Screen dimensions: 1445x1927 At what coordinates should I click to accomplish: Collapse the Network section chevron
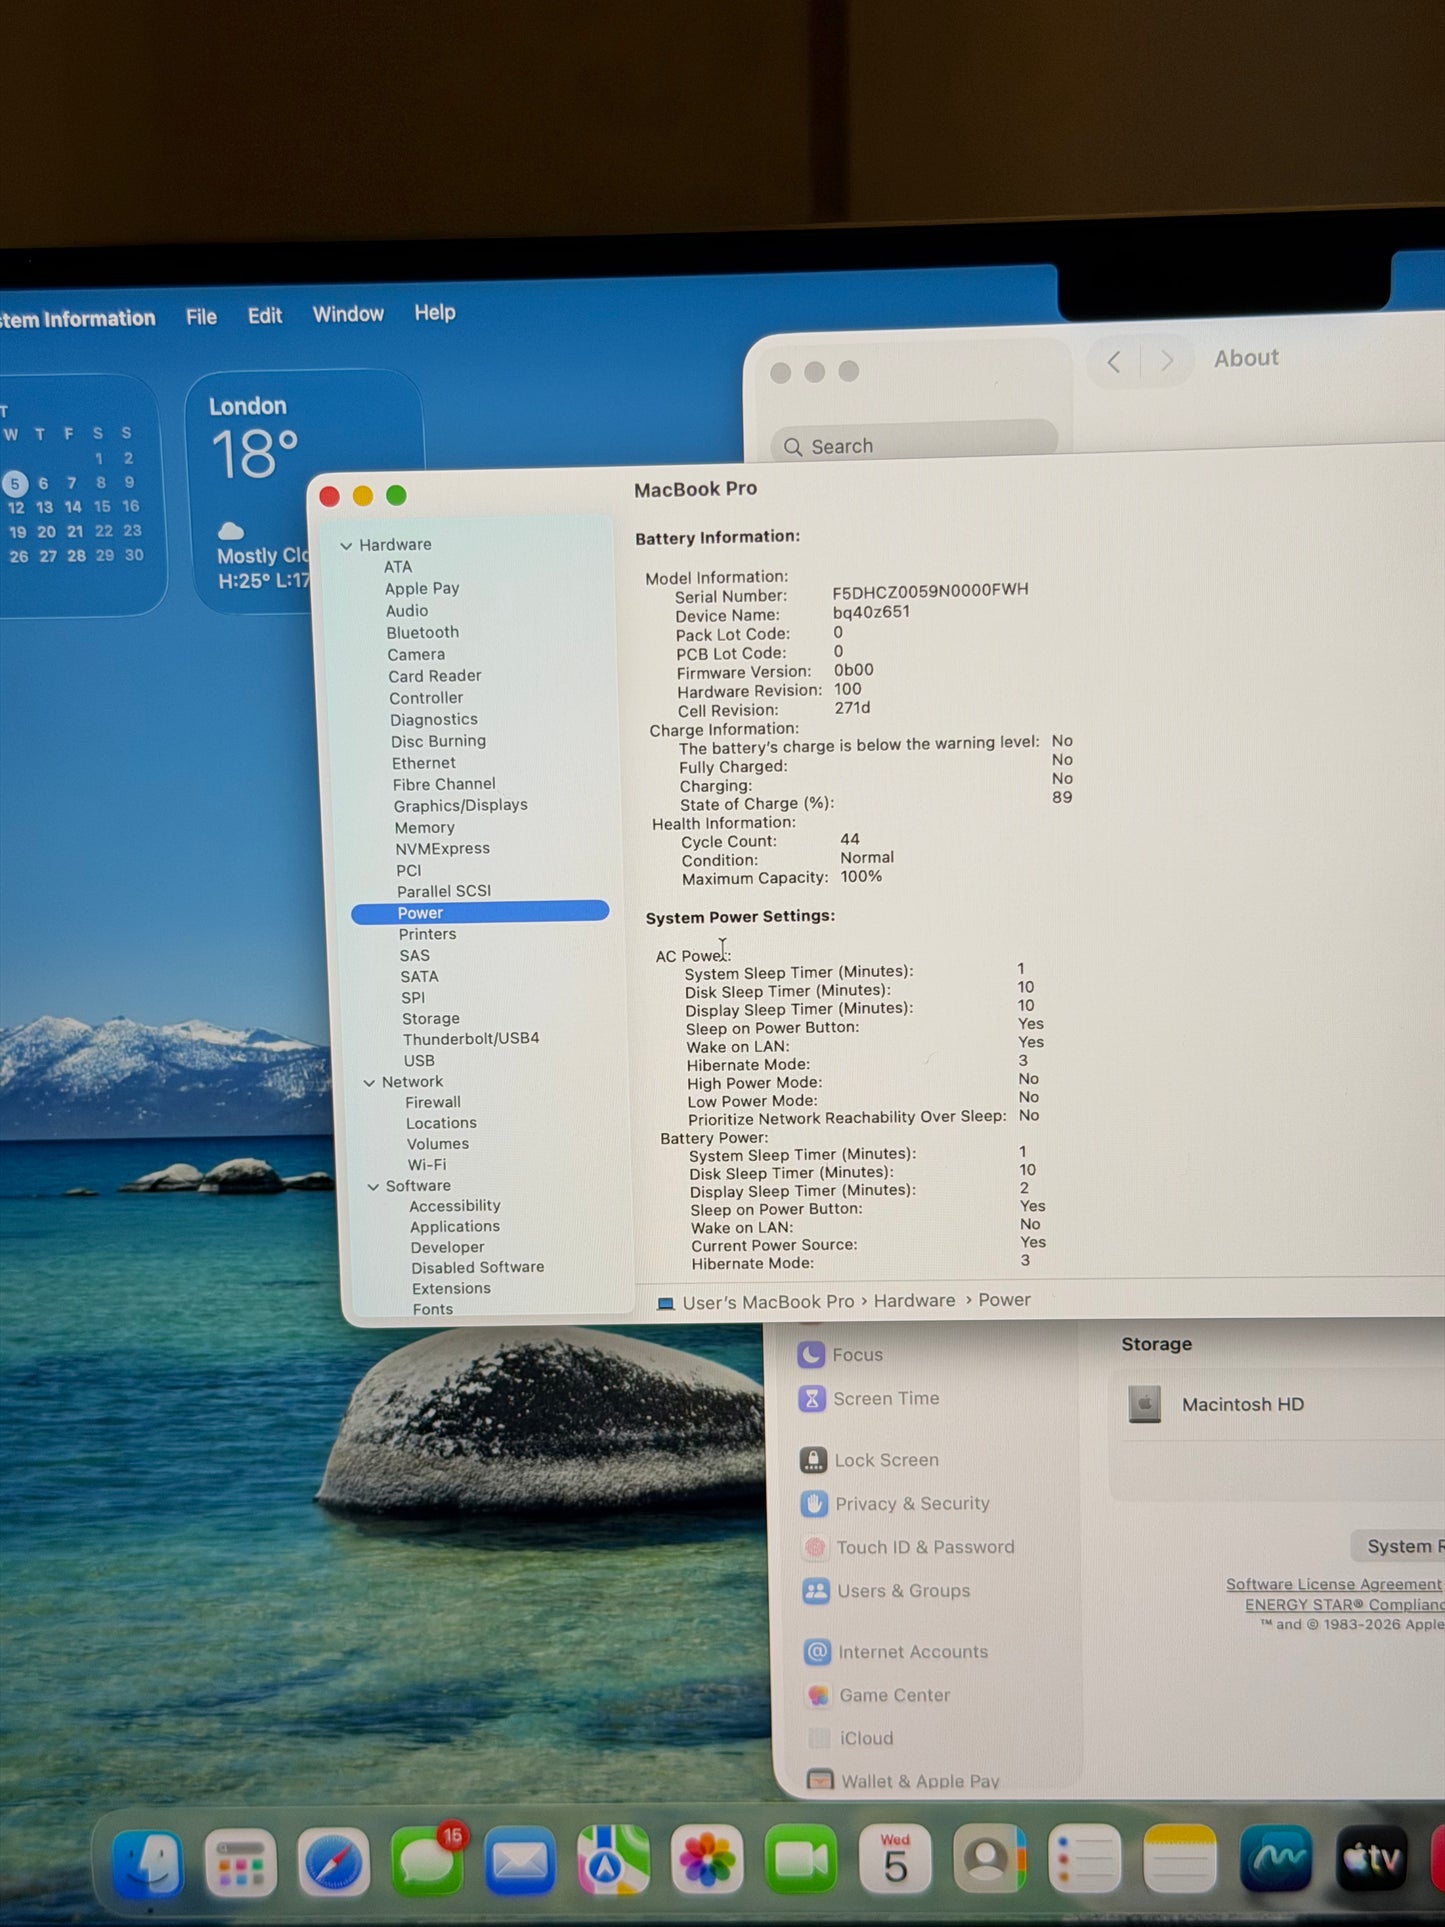tap(369, 1083)
